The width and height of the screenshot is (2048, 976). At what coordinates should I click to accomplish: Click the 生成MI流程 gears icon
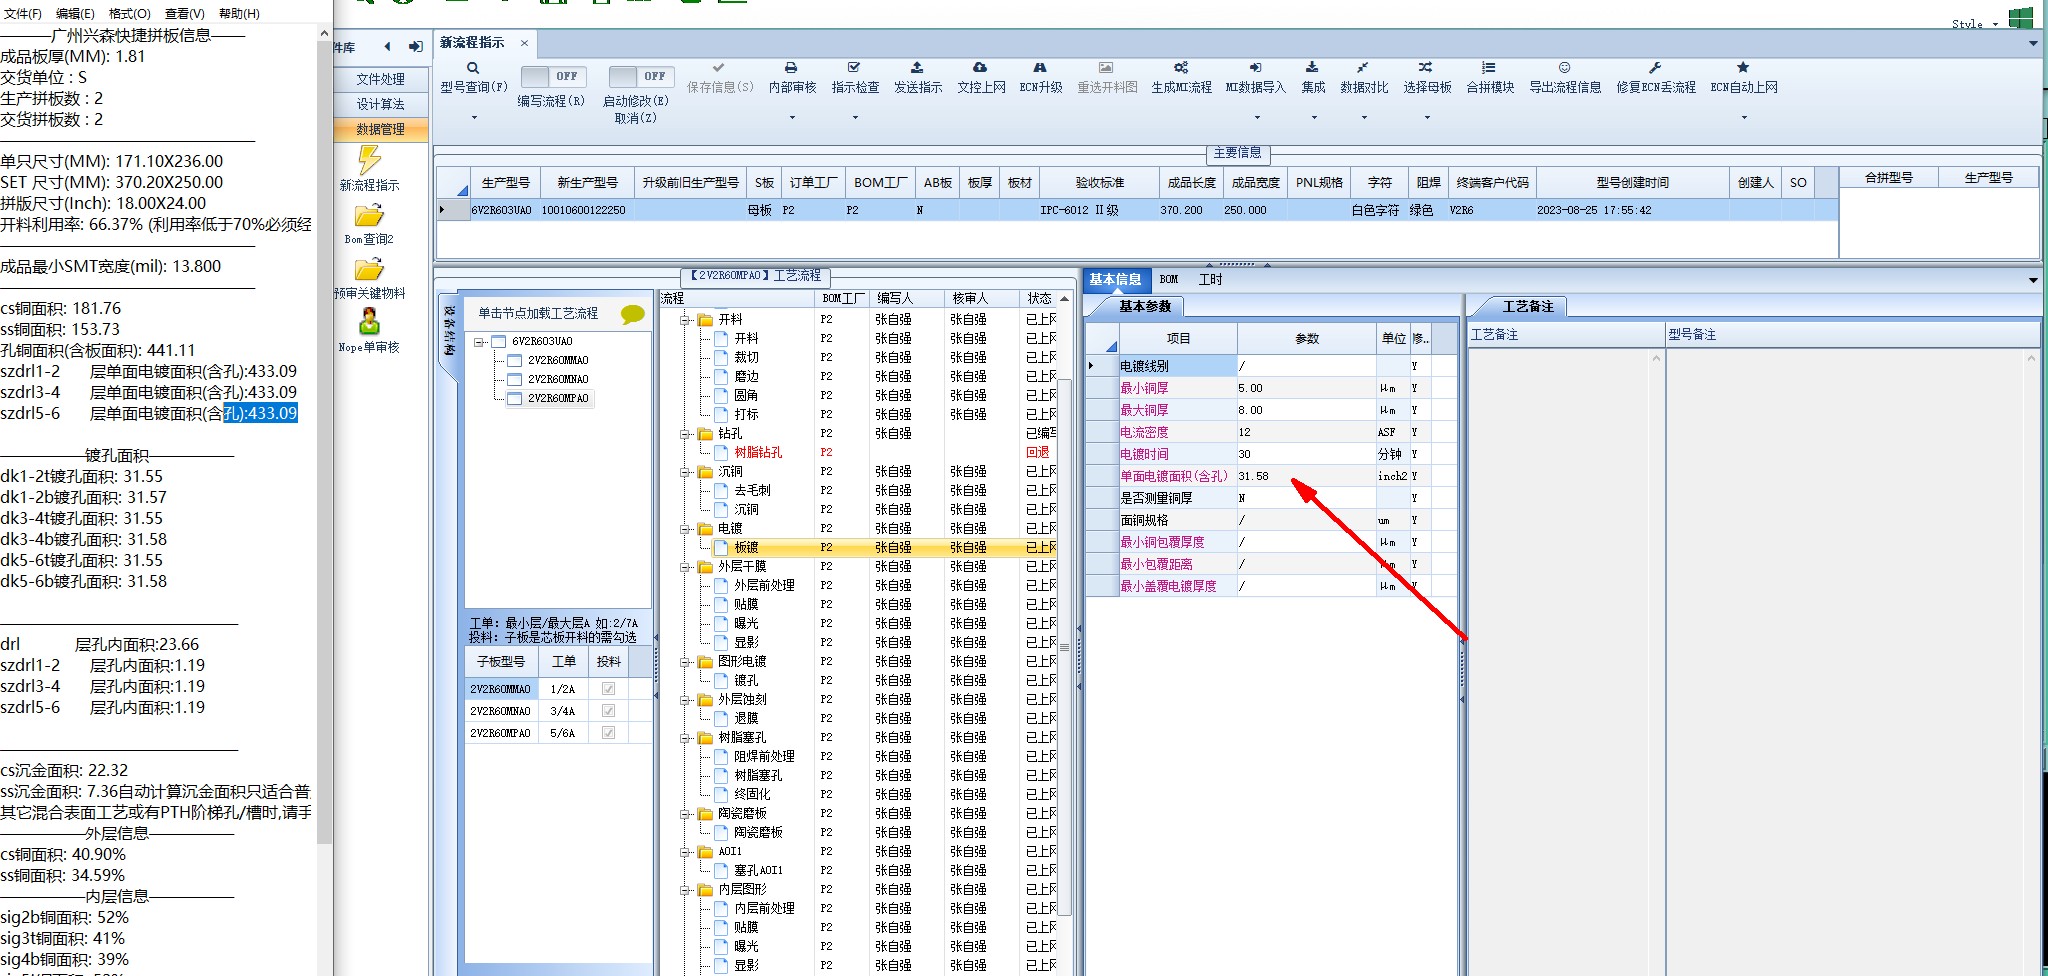point(1181,68)
